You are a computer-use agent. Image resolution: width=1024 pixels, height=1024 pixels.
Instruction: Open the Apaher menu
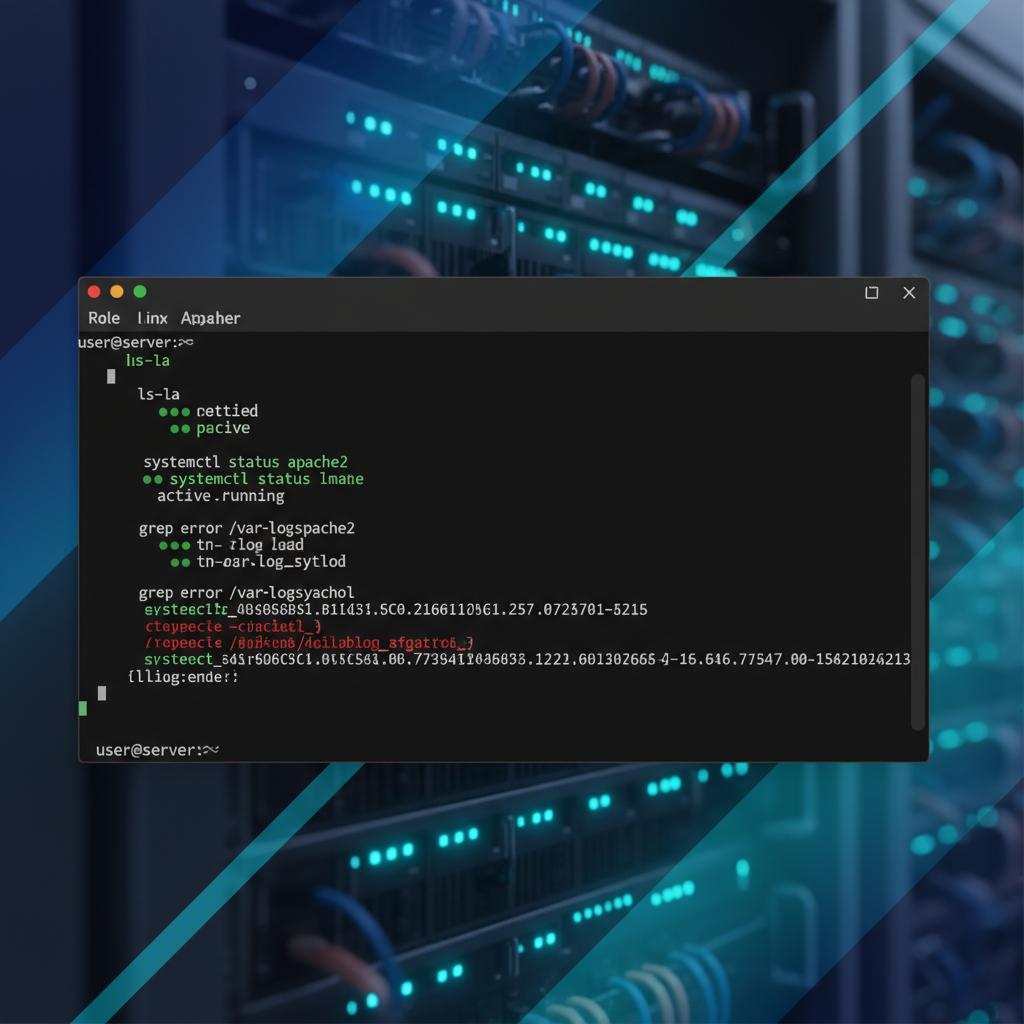[210, 318]
